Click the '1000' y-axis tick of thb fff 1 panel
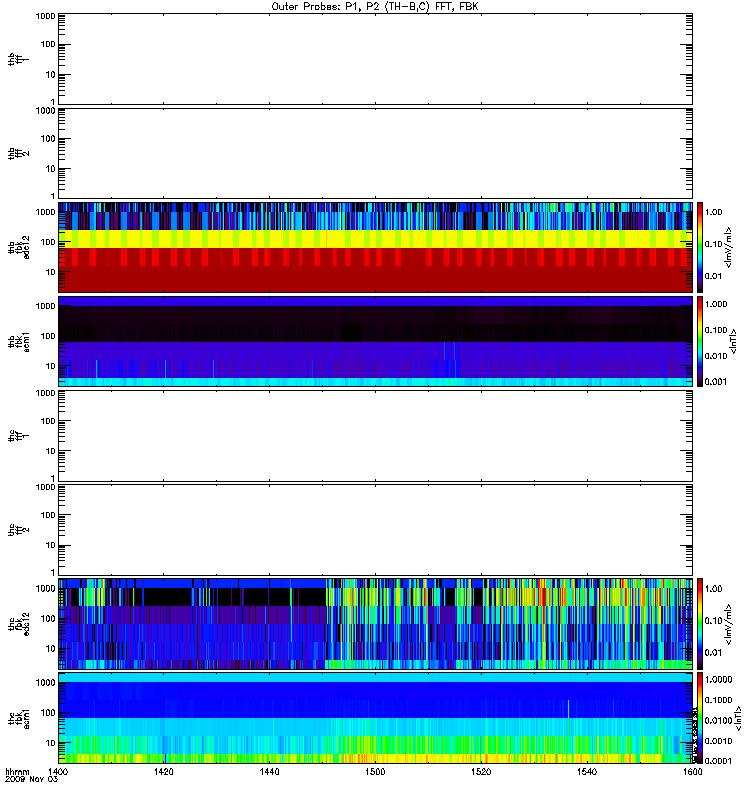 pyautogui.click(x=45, y=16)
